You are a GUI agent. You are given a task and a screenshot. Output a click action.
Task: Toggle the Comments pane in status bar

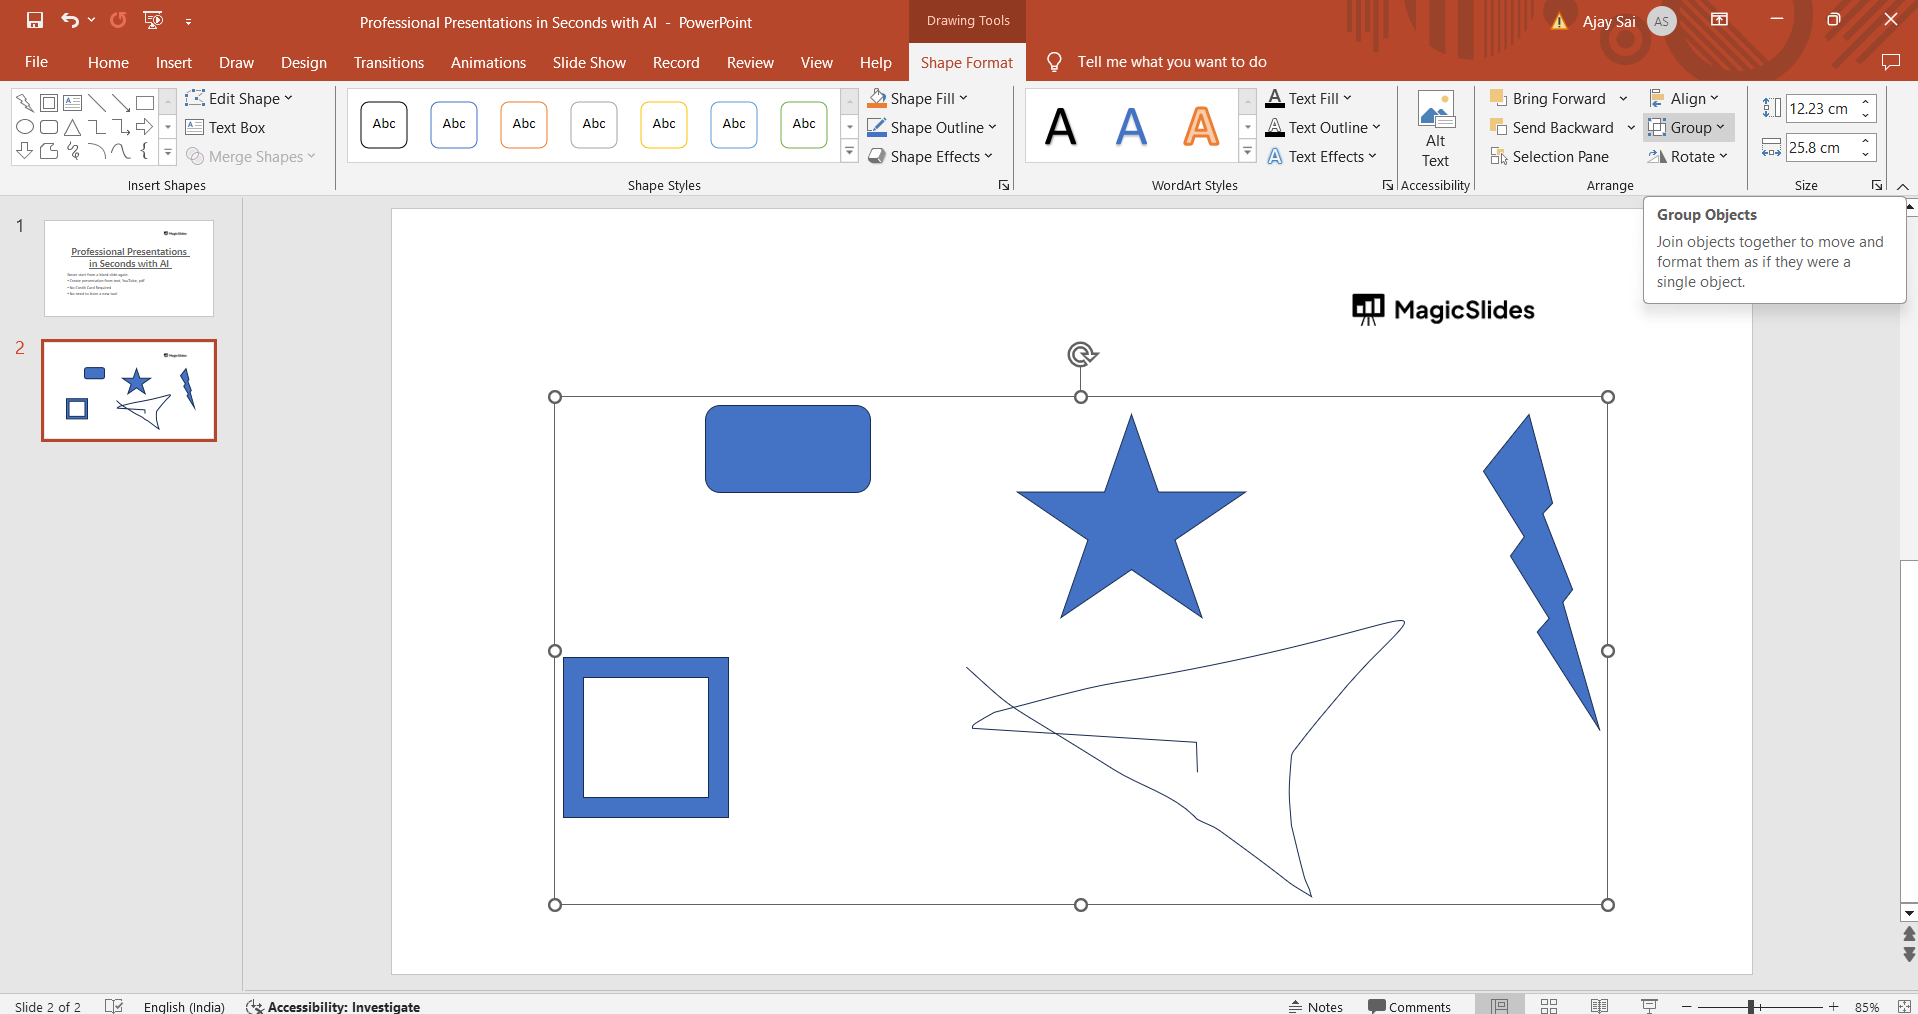[1409, 1006]
